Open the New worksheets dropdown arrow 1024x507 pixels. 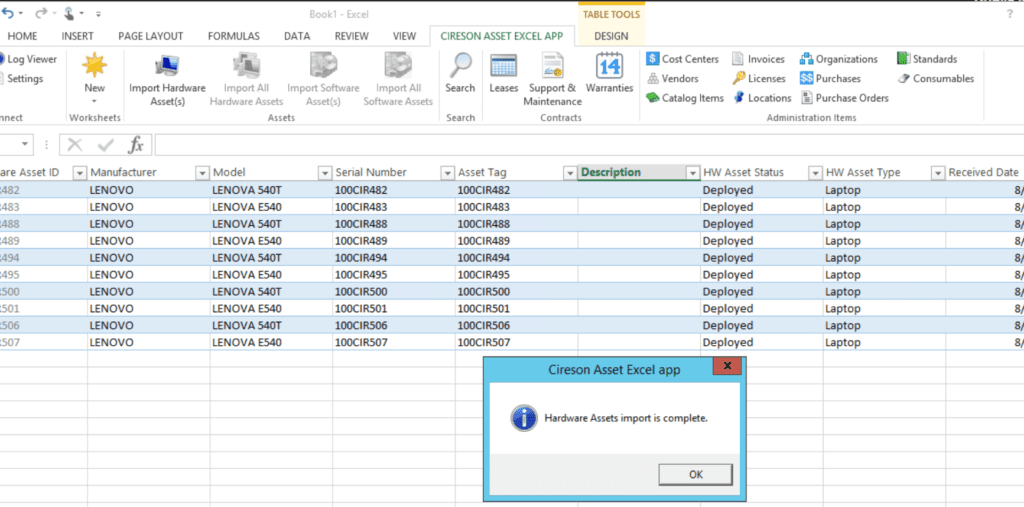95,101
